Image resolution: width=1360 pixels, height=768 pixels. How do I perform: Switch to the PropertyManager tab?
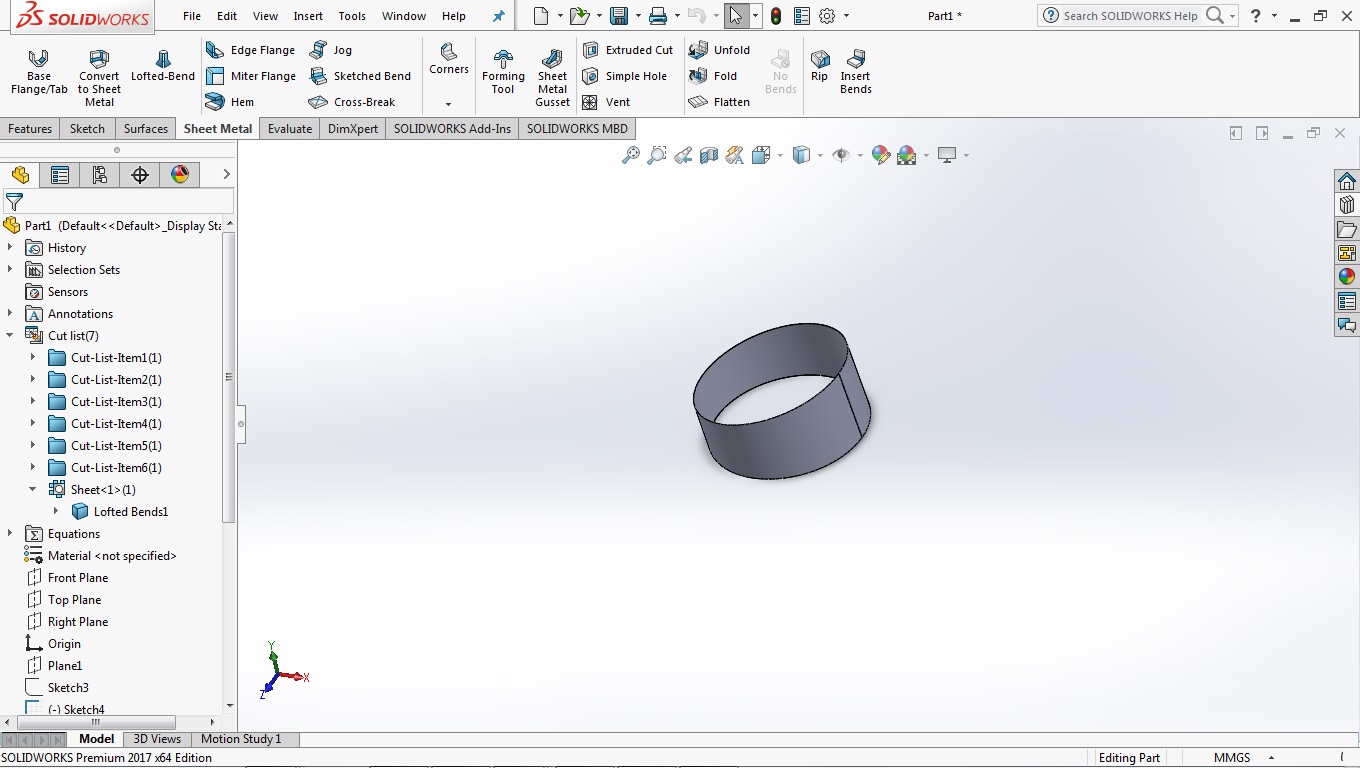(x=60, y=175)
